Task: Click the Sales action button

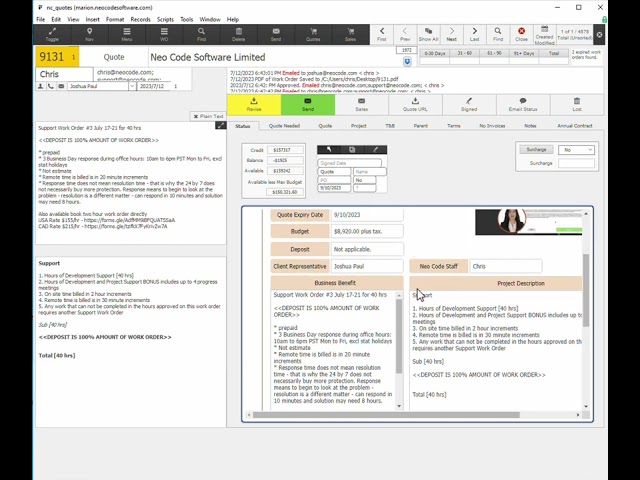Action: pyautogui.click(x=362, y=105)
